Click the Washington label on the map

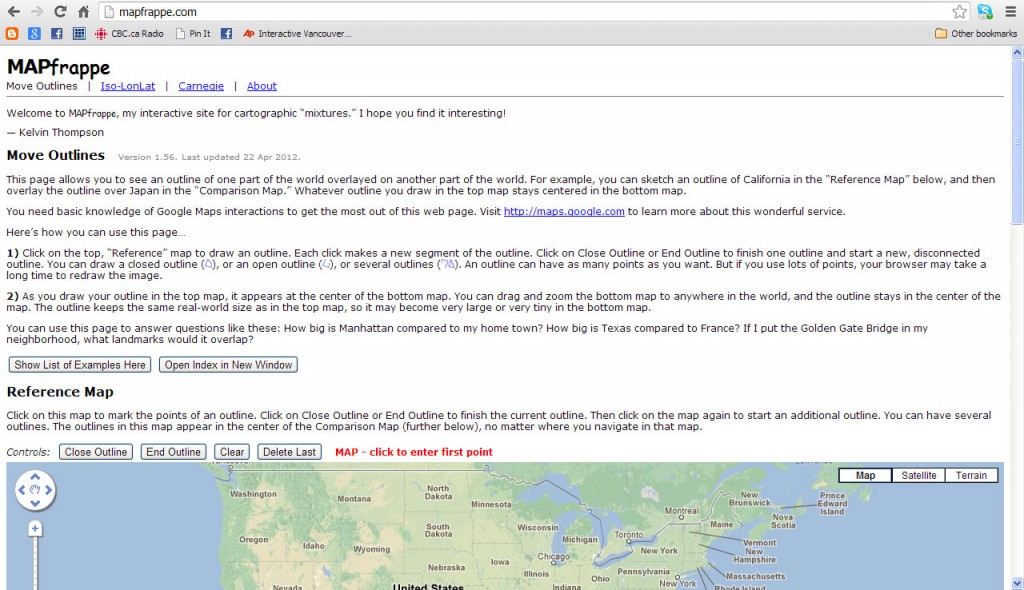click(253, 494)
